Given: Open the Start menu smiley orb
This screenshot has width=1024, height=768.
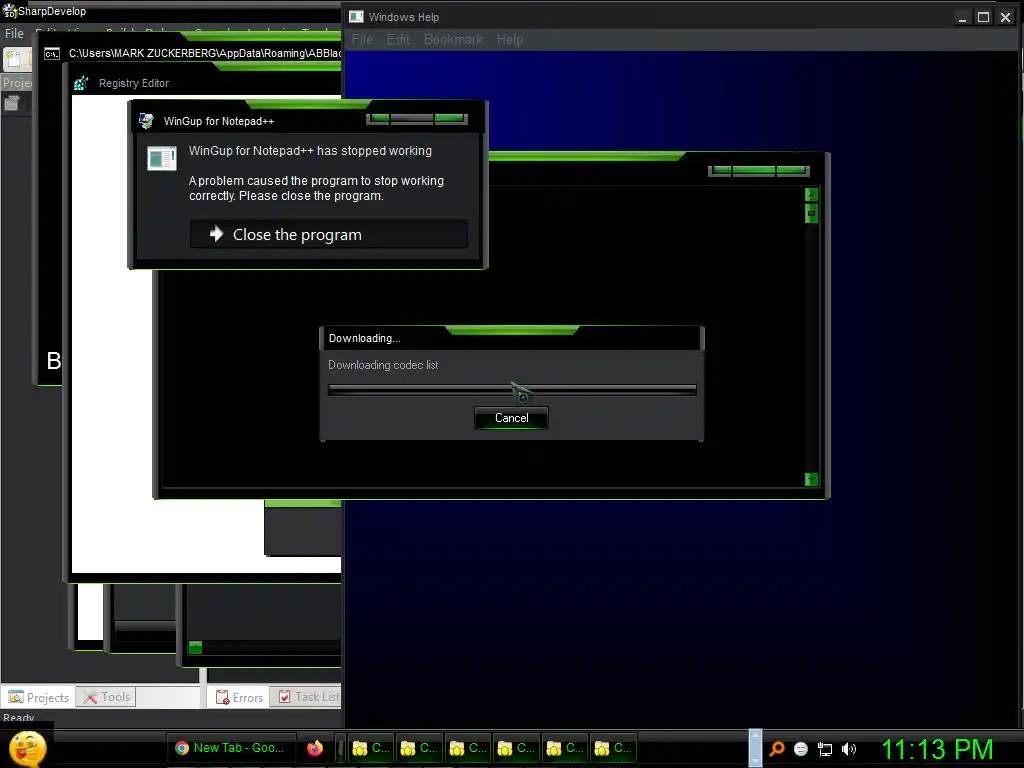Looking at the screenshot, I should [x=27, y=748].
